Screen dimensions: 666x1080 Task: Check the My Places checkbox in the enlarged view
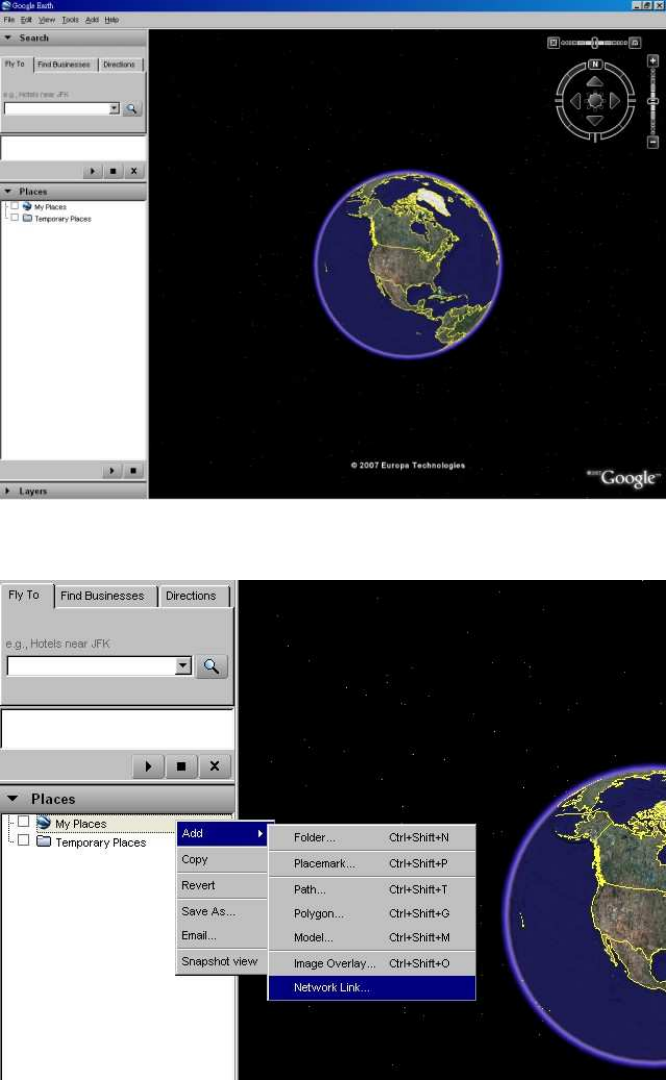pyautogui.click(x=23, y=821)
